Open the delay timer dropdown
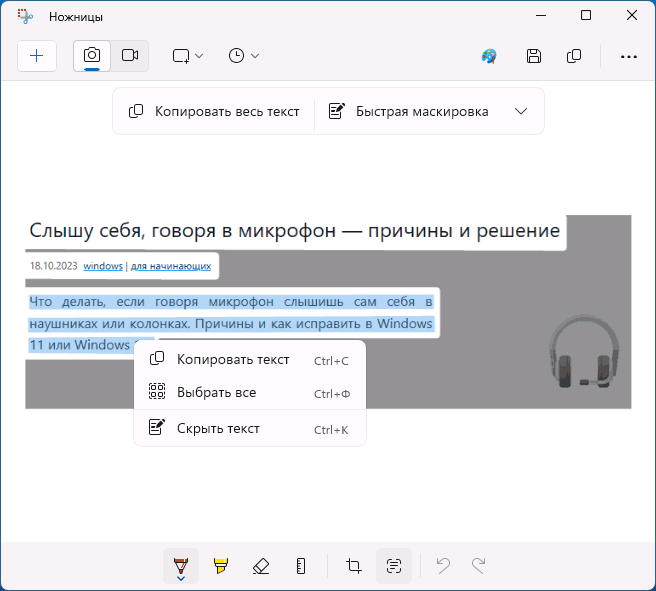 (244, 56)
